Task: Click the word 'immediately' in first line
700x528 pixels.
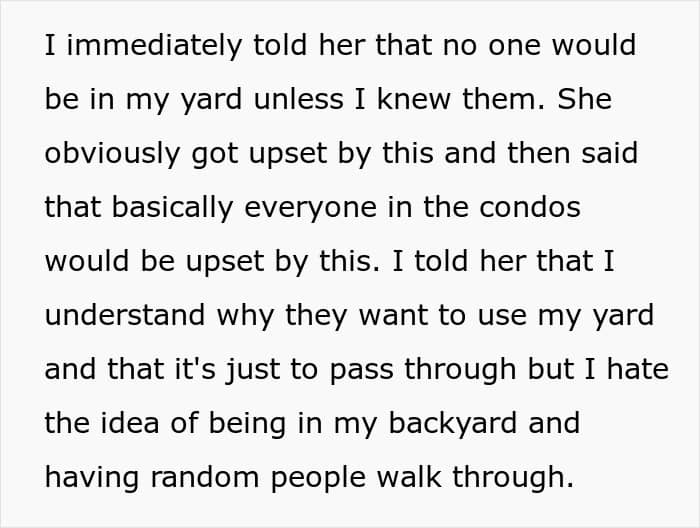Action: [x=154, y=46]
